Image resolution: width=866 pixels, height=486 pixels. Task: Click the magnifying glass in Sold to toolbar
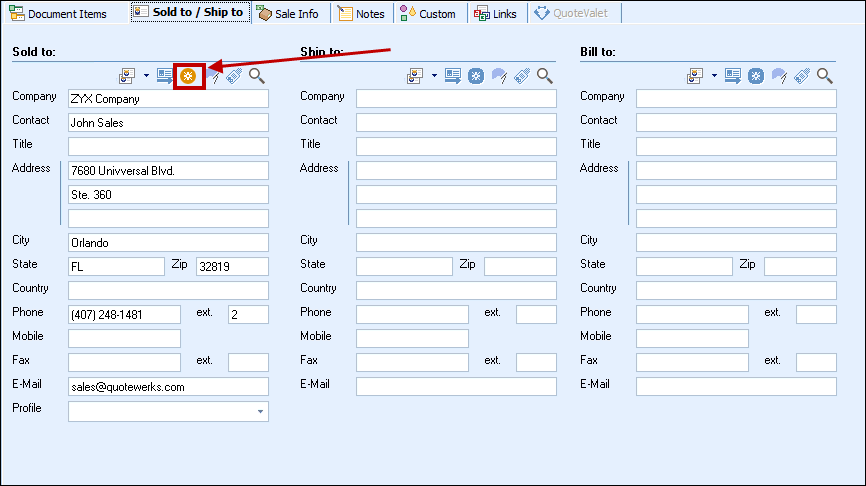(257, 76)
